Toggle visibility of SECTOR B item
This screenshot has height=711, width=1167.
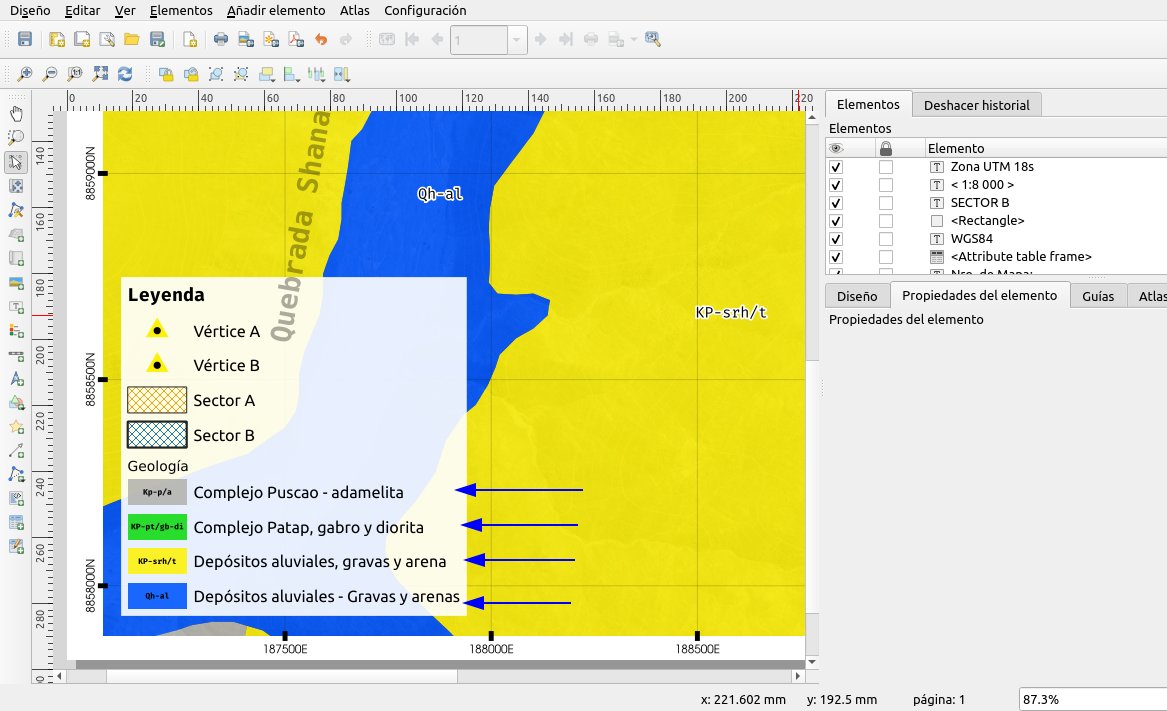coord(836,203)
